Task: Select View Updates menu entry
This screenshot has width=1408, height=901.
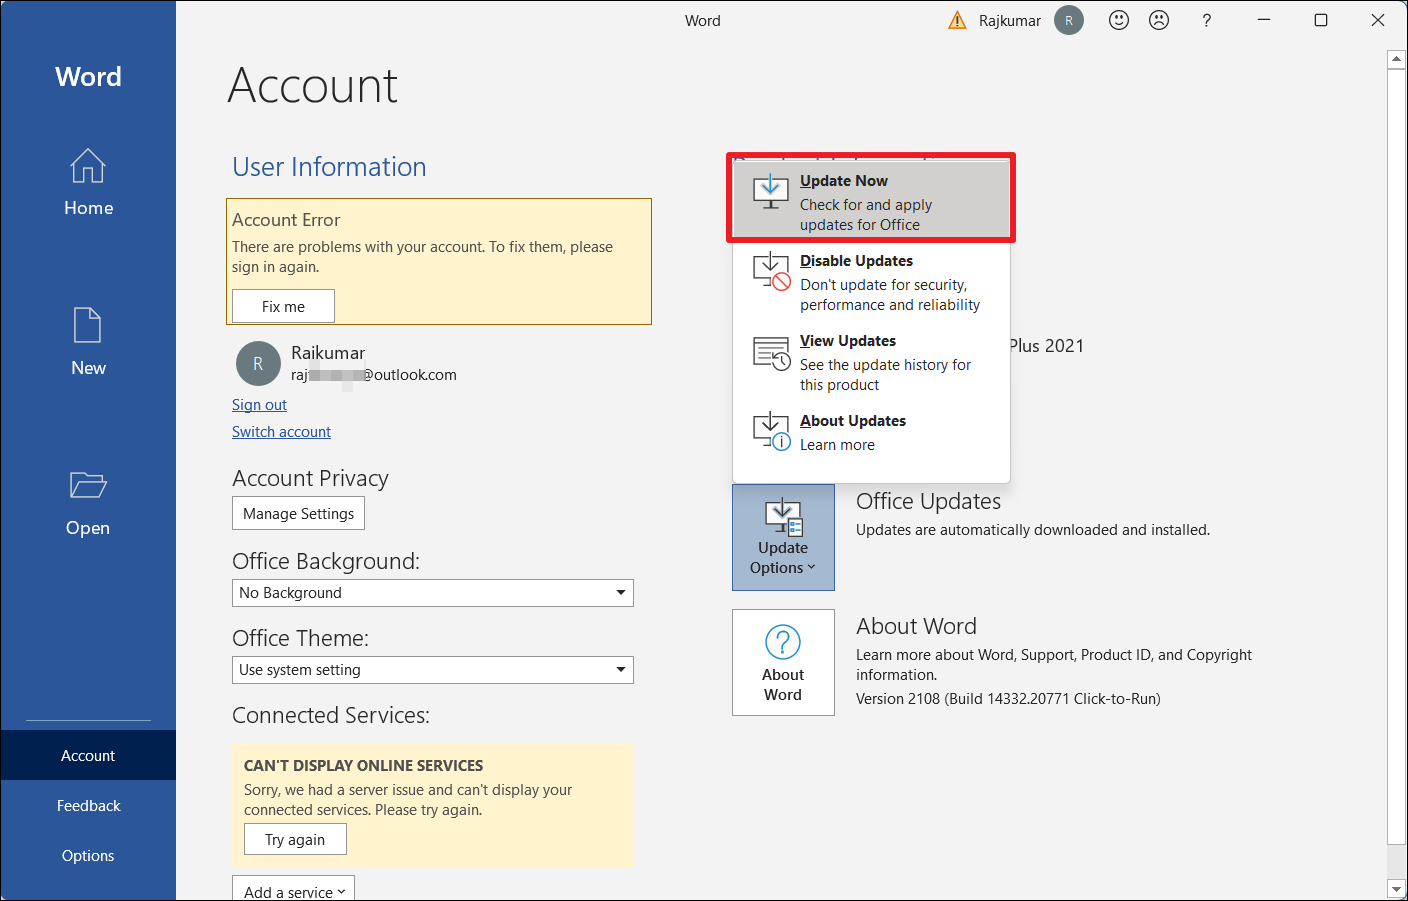Action: pos(871,362)
